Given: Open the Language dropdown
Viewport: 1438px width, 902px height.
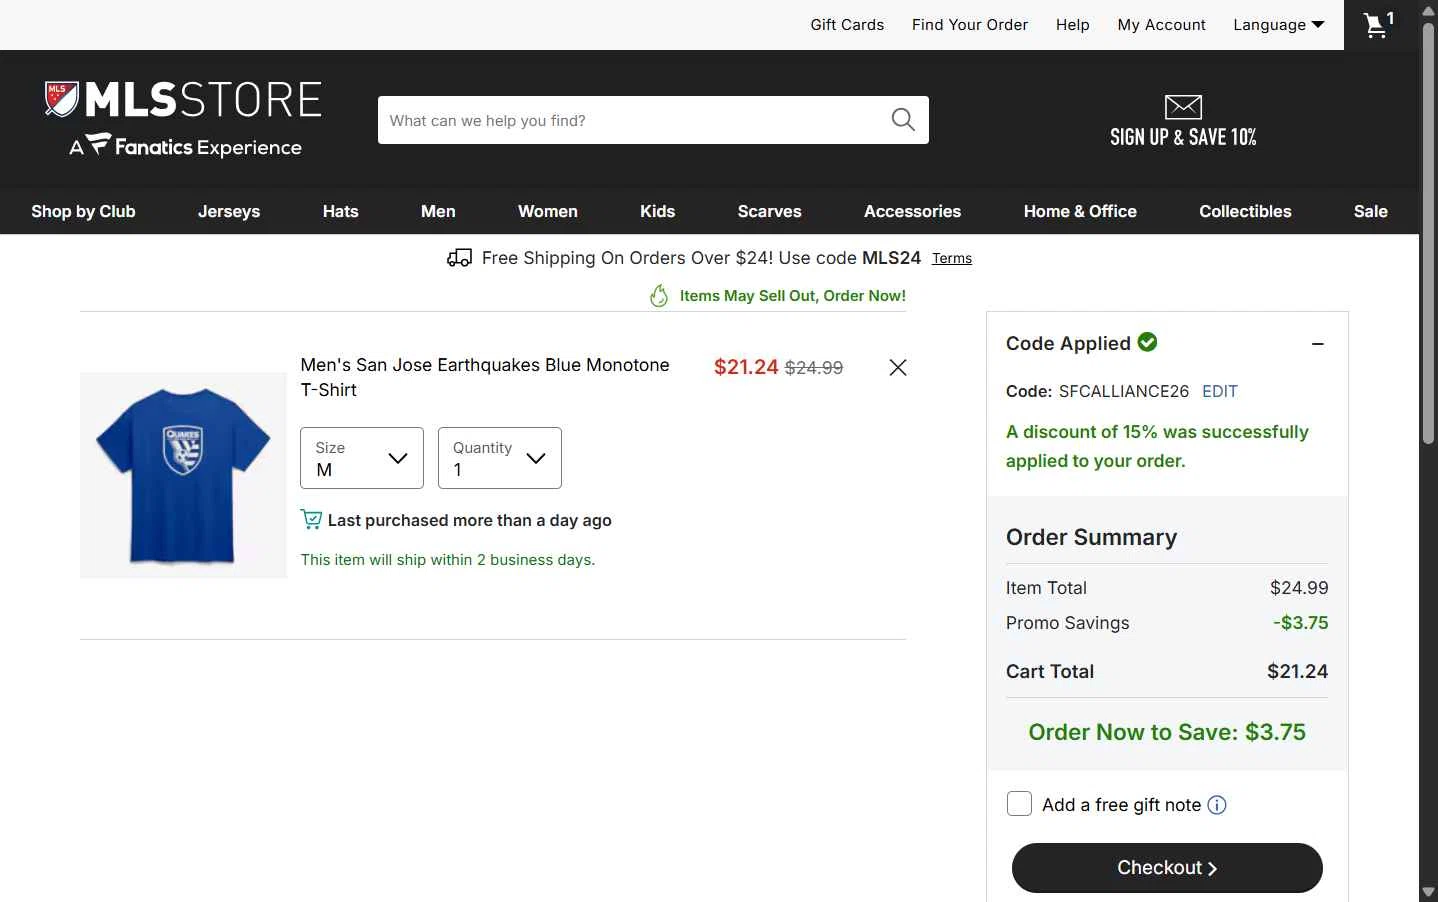Looking at the screenshot, I should click(x=1279, y=25).
